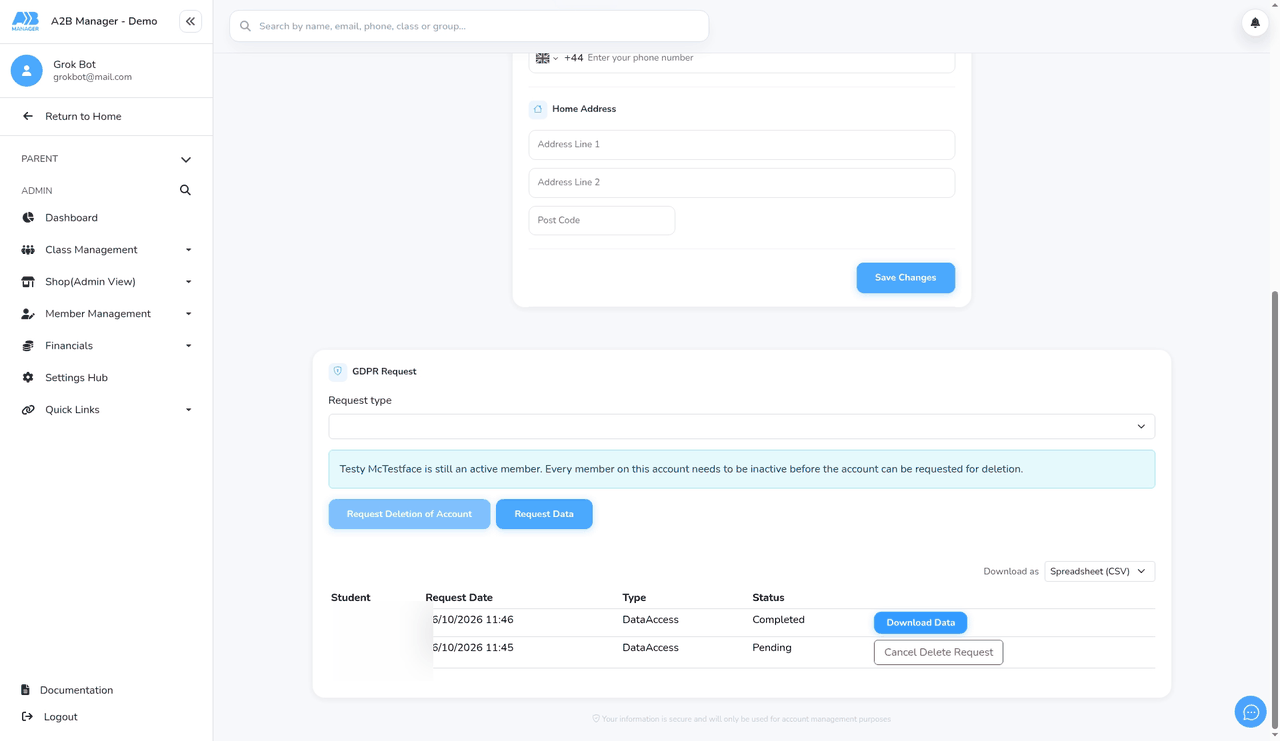Open the notifications bell

point(1255,22)
